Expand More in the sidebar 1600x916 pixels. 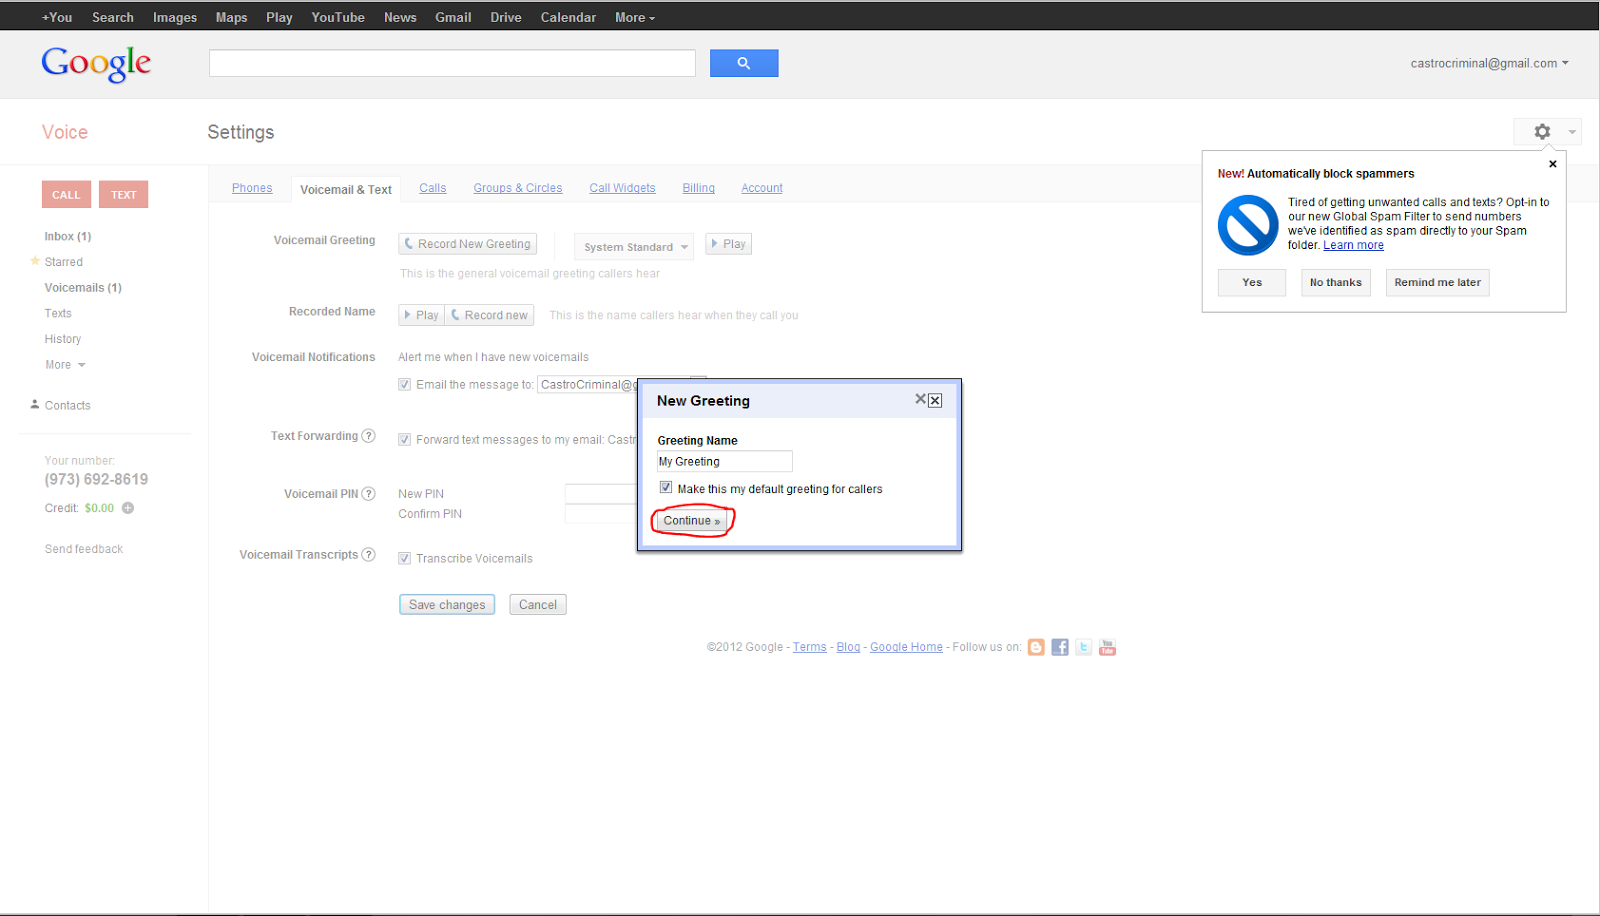[x=65, y=365]
